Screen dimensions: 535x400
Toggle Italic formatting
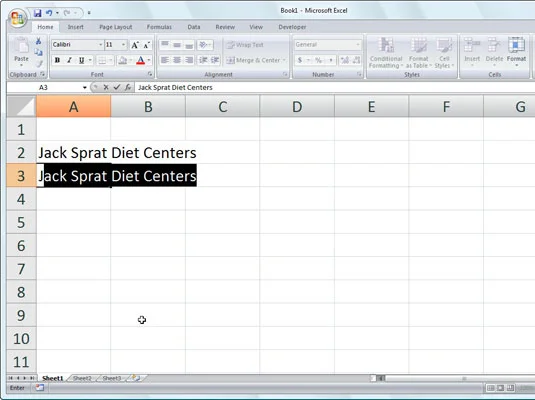(69, 60)
